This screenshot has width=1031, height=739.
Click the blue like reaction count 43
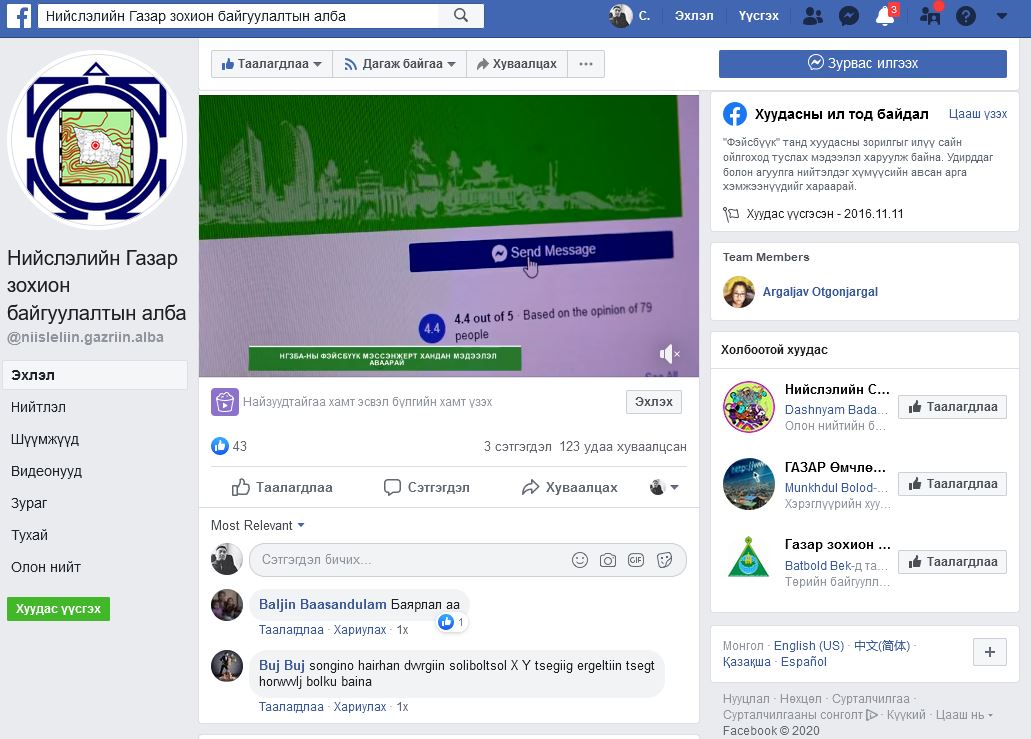coord(229,446)
